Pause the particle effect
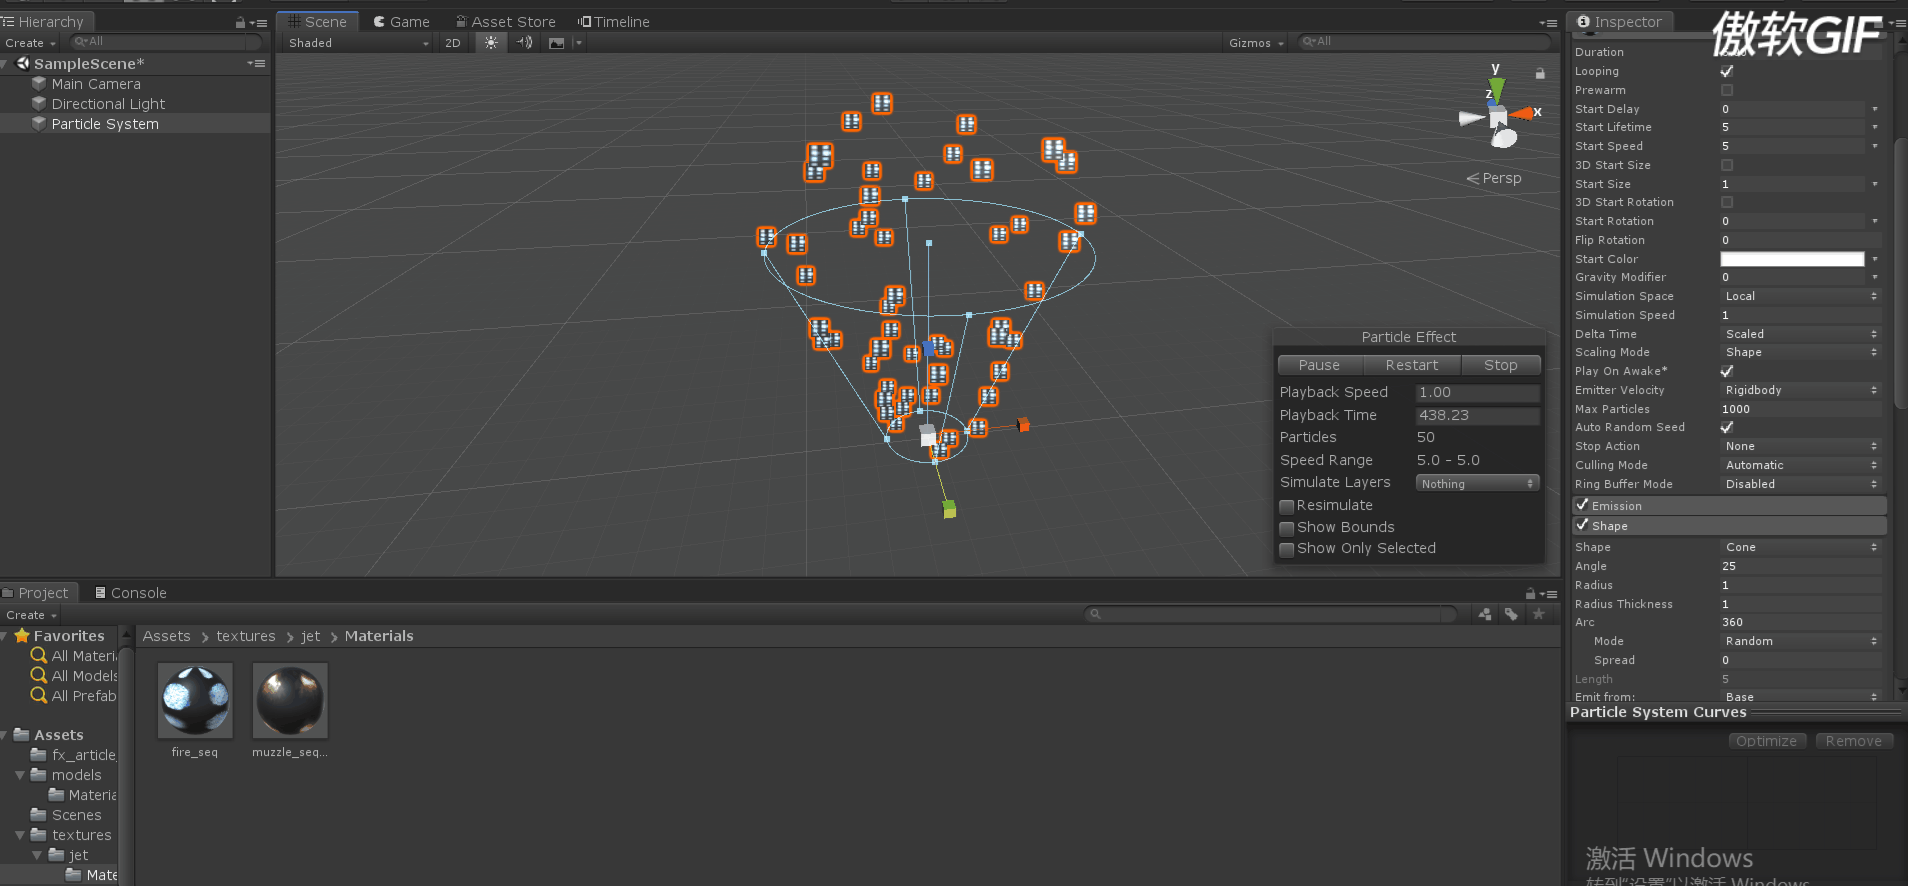The width and height of the screenshot is (1908, 886). [x=1319, y=365]
